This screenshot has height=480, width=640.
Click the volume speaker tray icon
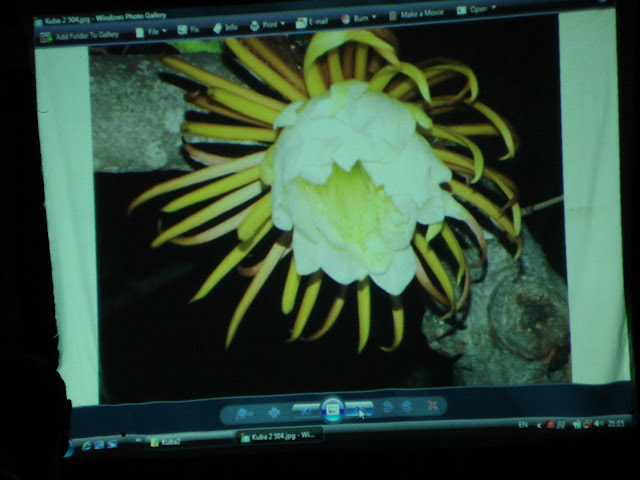point(598,424)
